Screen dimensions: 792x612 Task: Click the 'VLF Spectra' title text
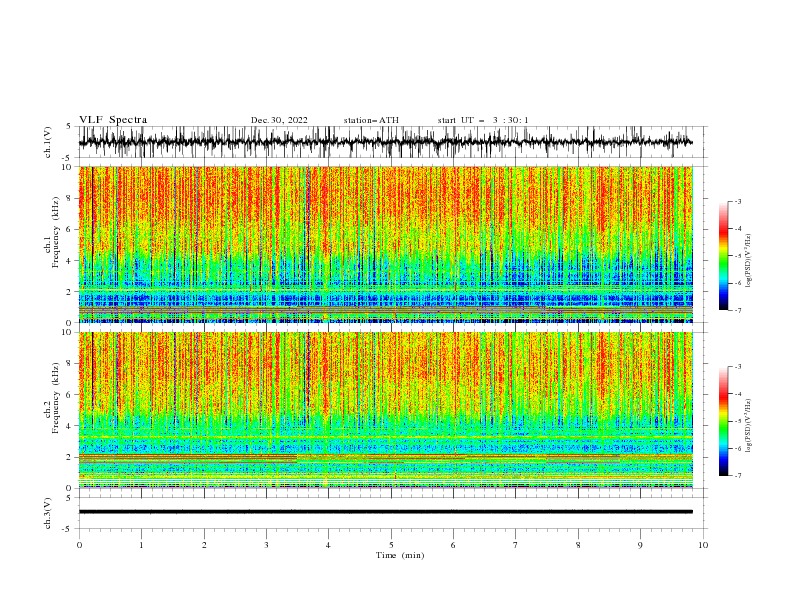(113, 120)
